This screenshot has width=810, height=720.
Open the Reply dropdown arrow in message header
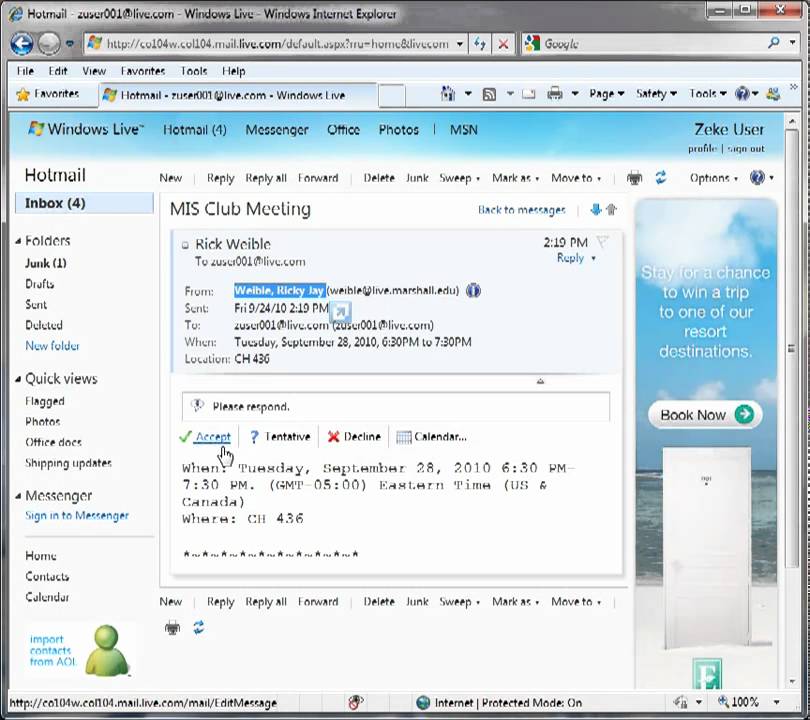click(593, 258)
